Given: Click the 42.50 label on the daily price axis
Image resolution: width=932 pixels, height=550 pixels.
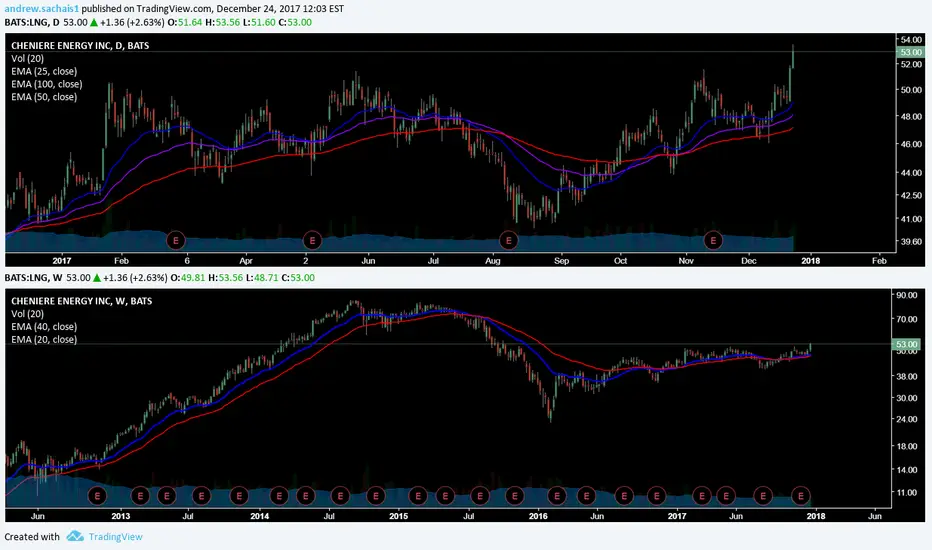Looking at the screenshot, I should [x=911, y=195].
